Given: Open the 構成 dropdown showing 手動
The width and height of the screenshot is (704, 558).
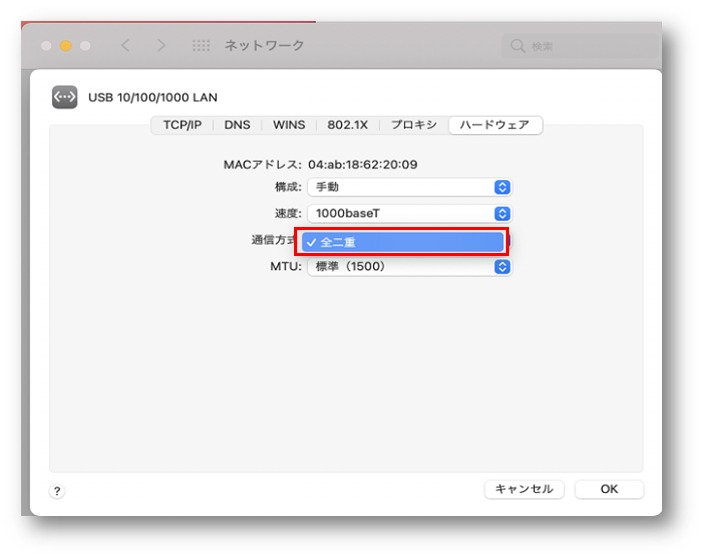Looking at the screenshot, I should (x=409, y=187).
